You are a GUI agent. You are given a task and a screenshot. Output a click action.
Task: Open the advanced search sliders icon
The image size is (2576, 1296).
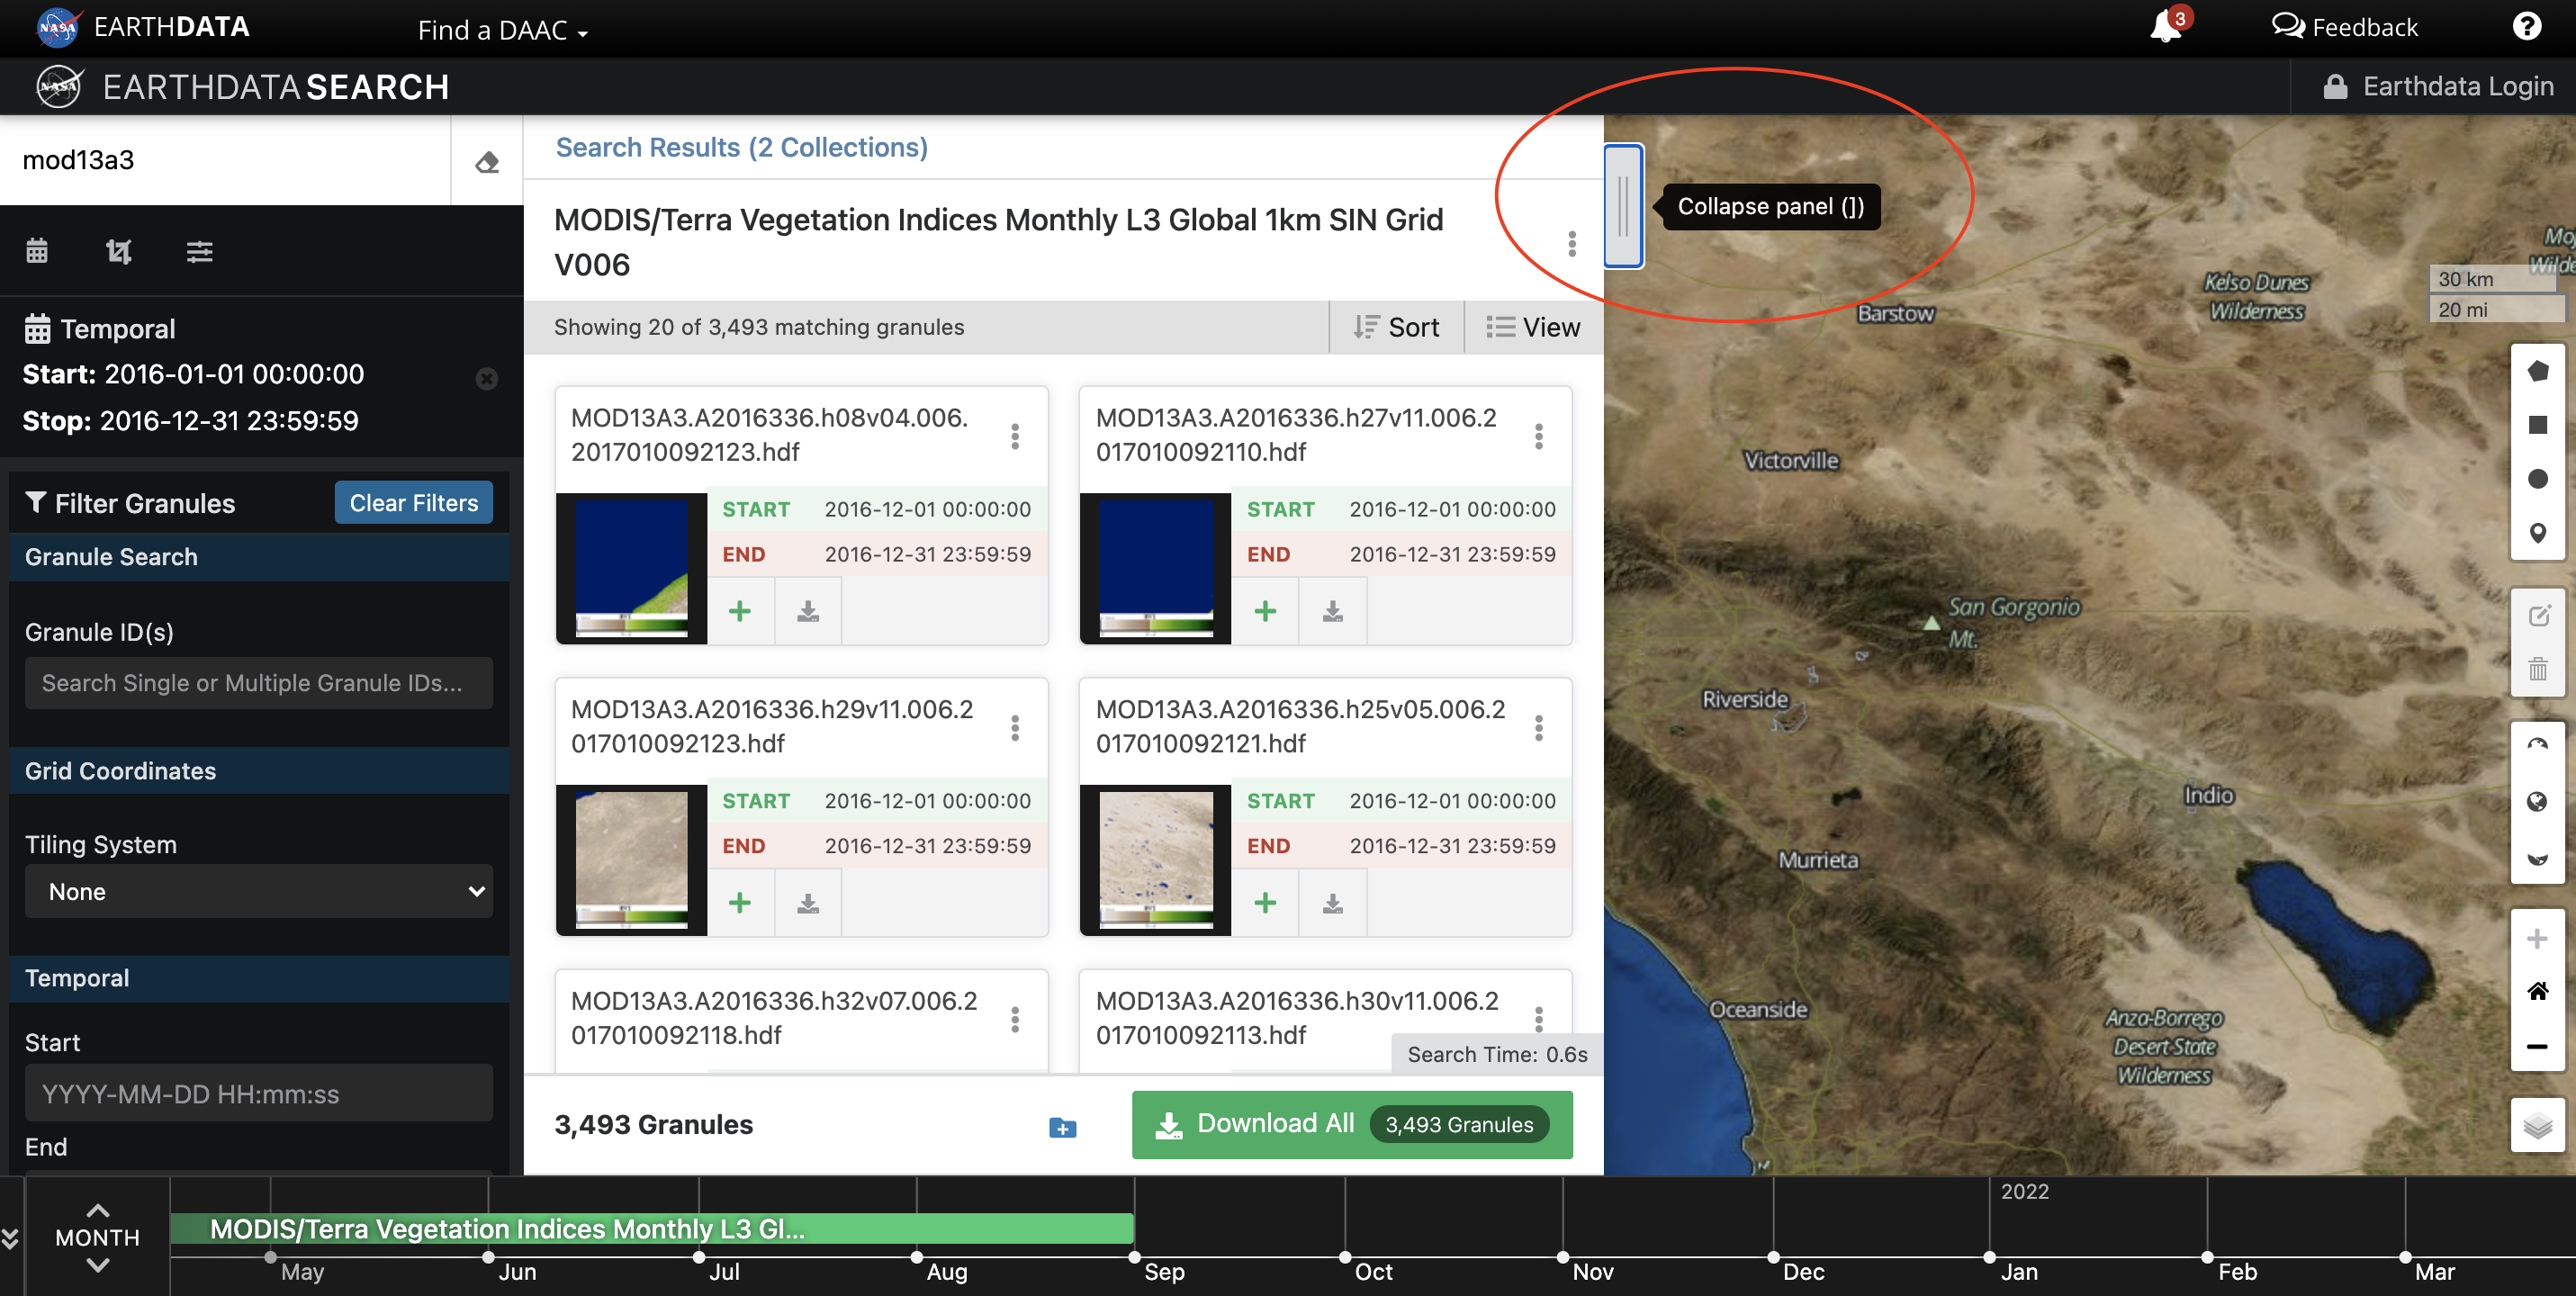[x=200, y=251]
